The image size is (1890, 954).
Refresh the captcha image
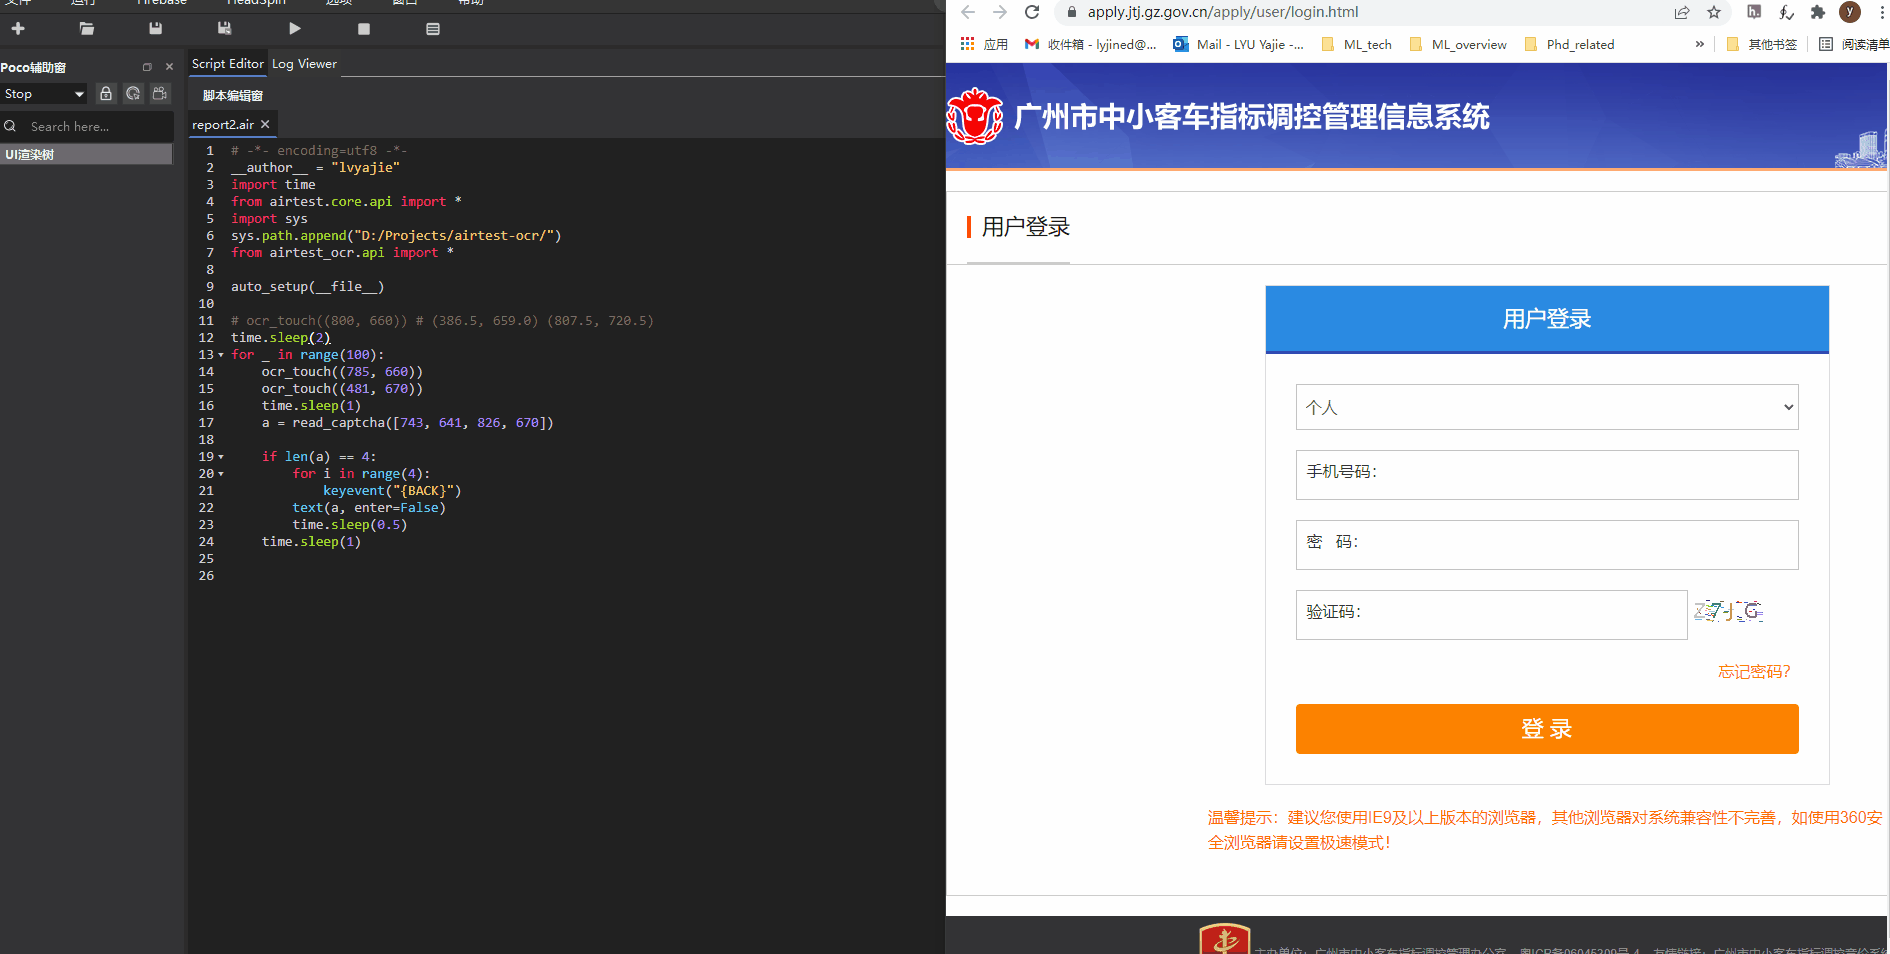(x=1728, y=611)
